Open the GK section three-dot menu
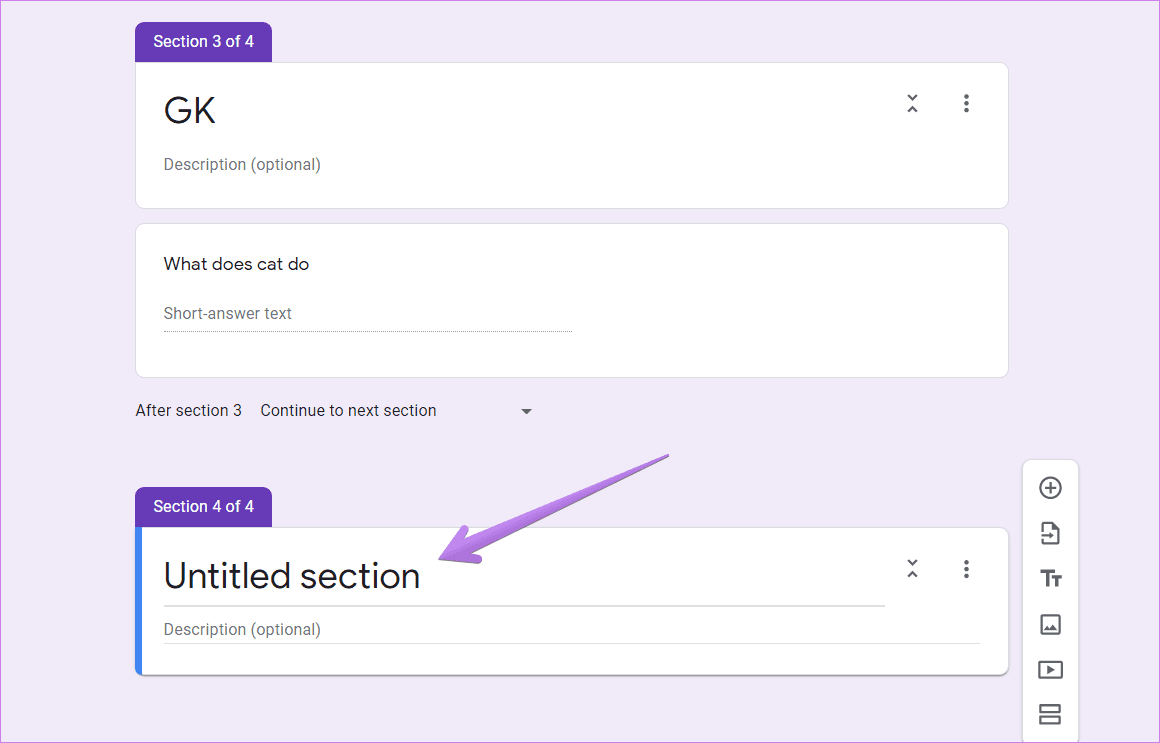Viewport: 1160px width, 743px height. tap(965, 104)
